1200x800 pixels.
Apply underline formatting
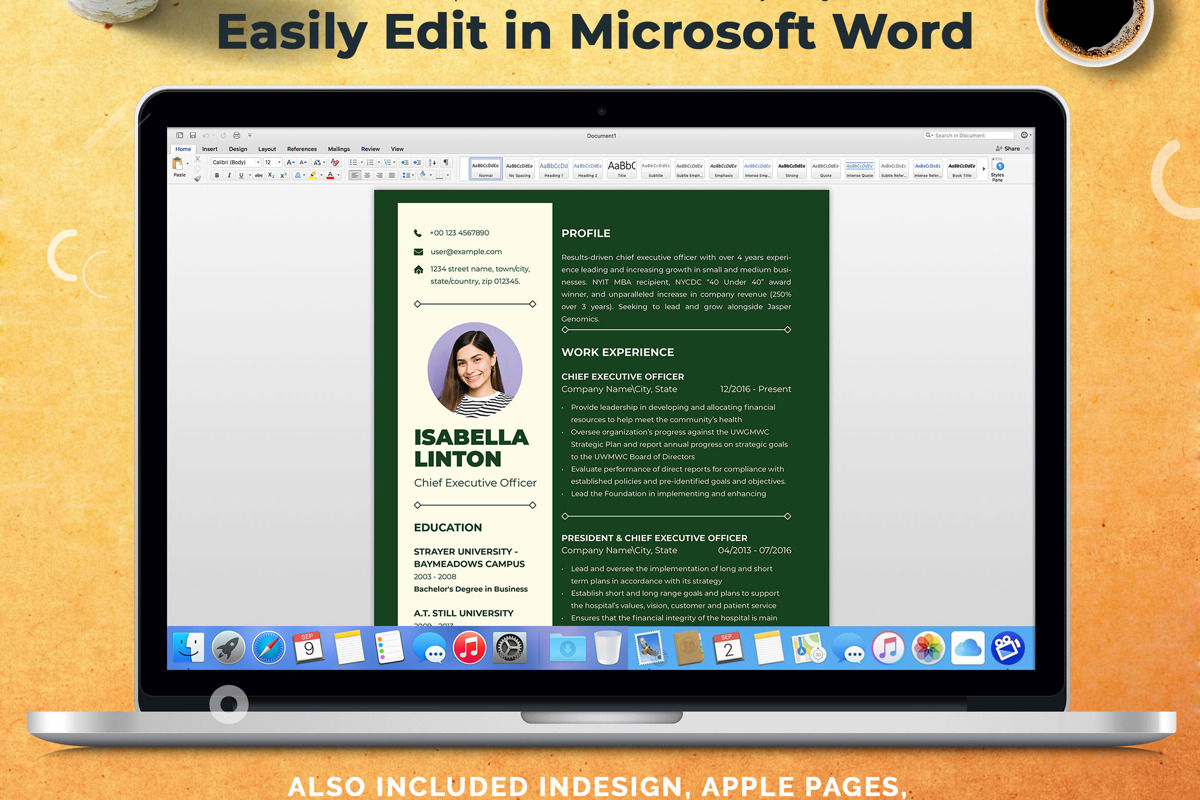(240, 175)
